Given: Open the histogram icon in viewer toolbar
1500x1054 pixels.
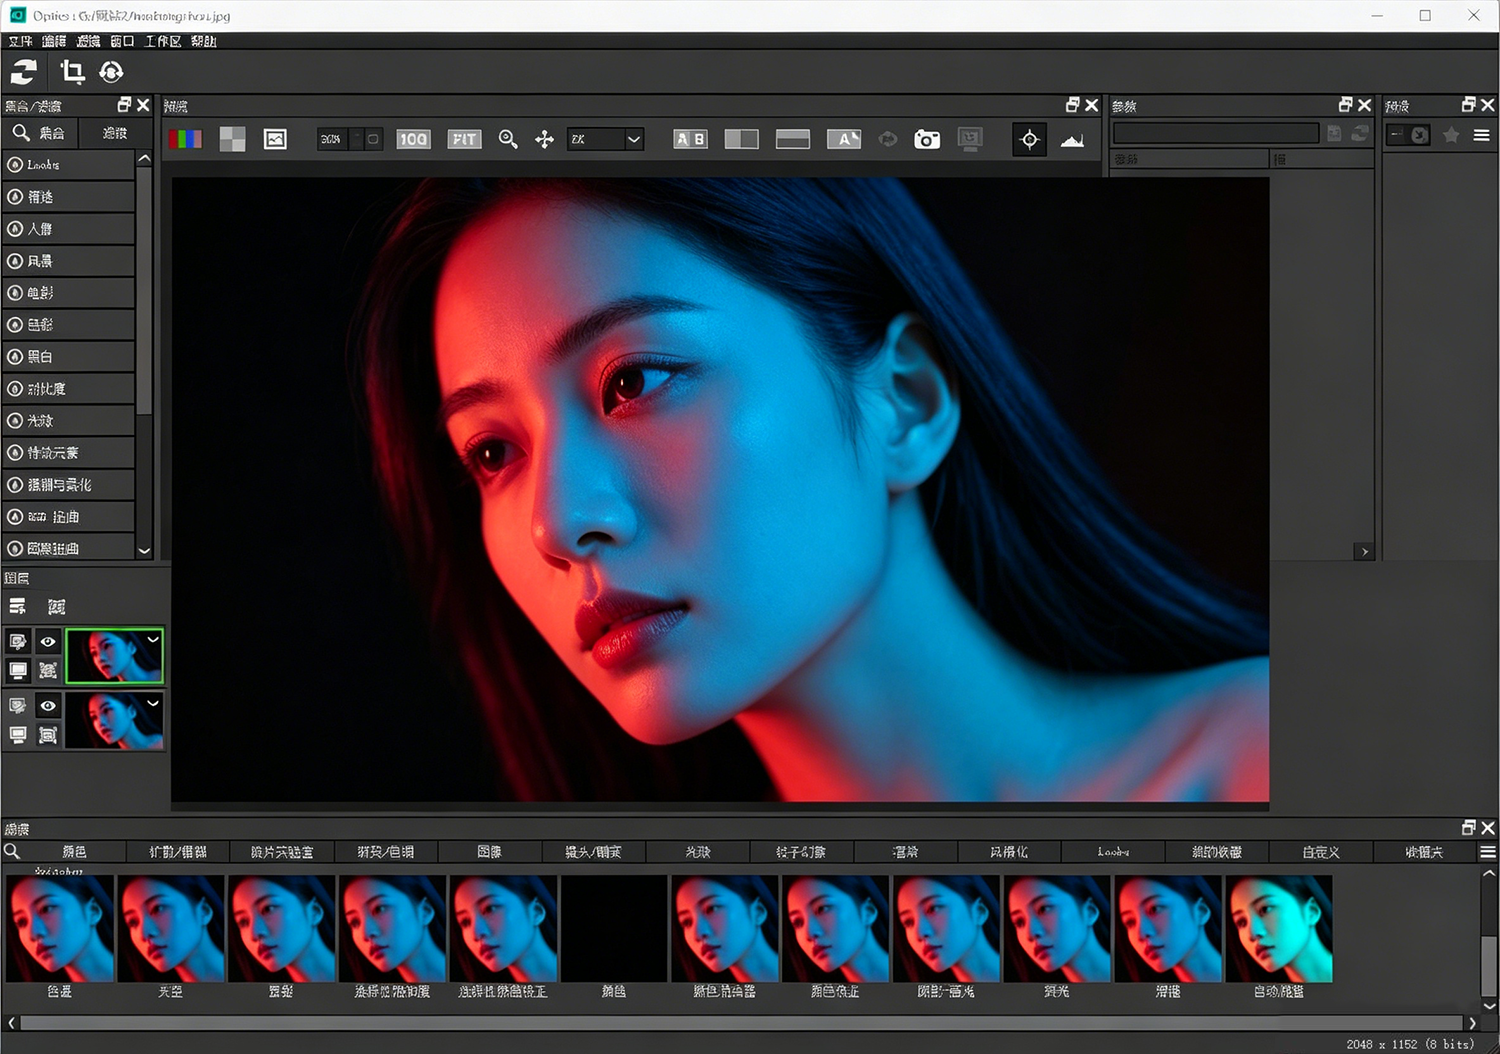Looking at the screenshot, I should 1072,139.
